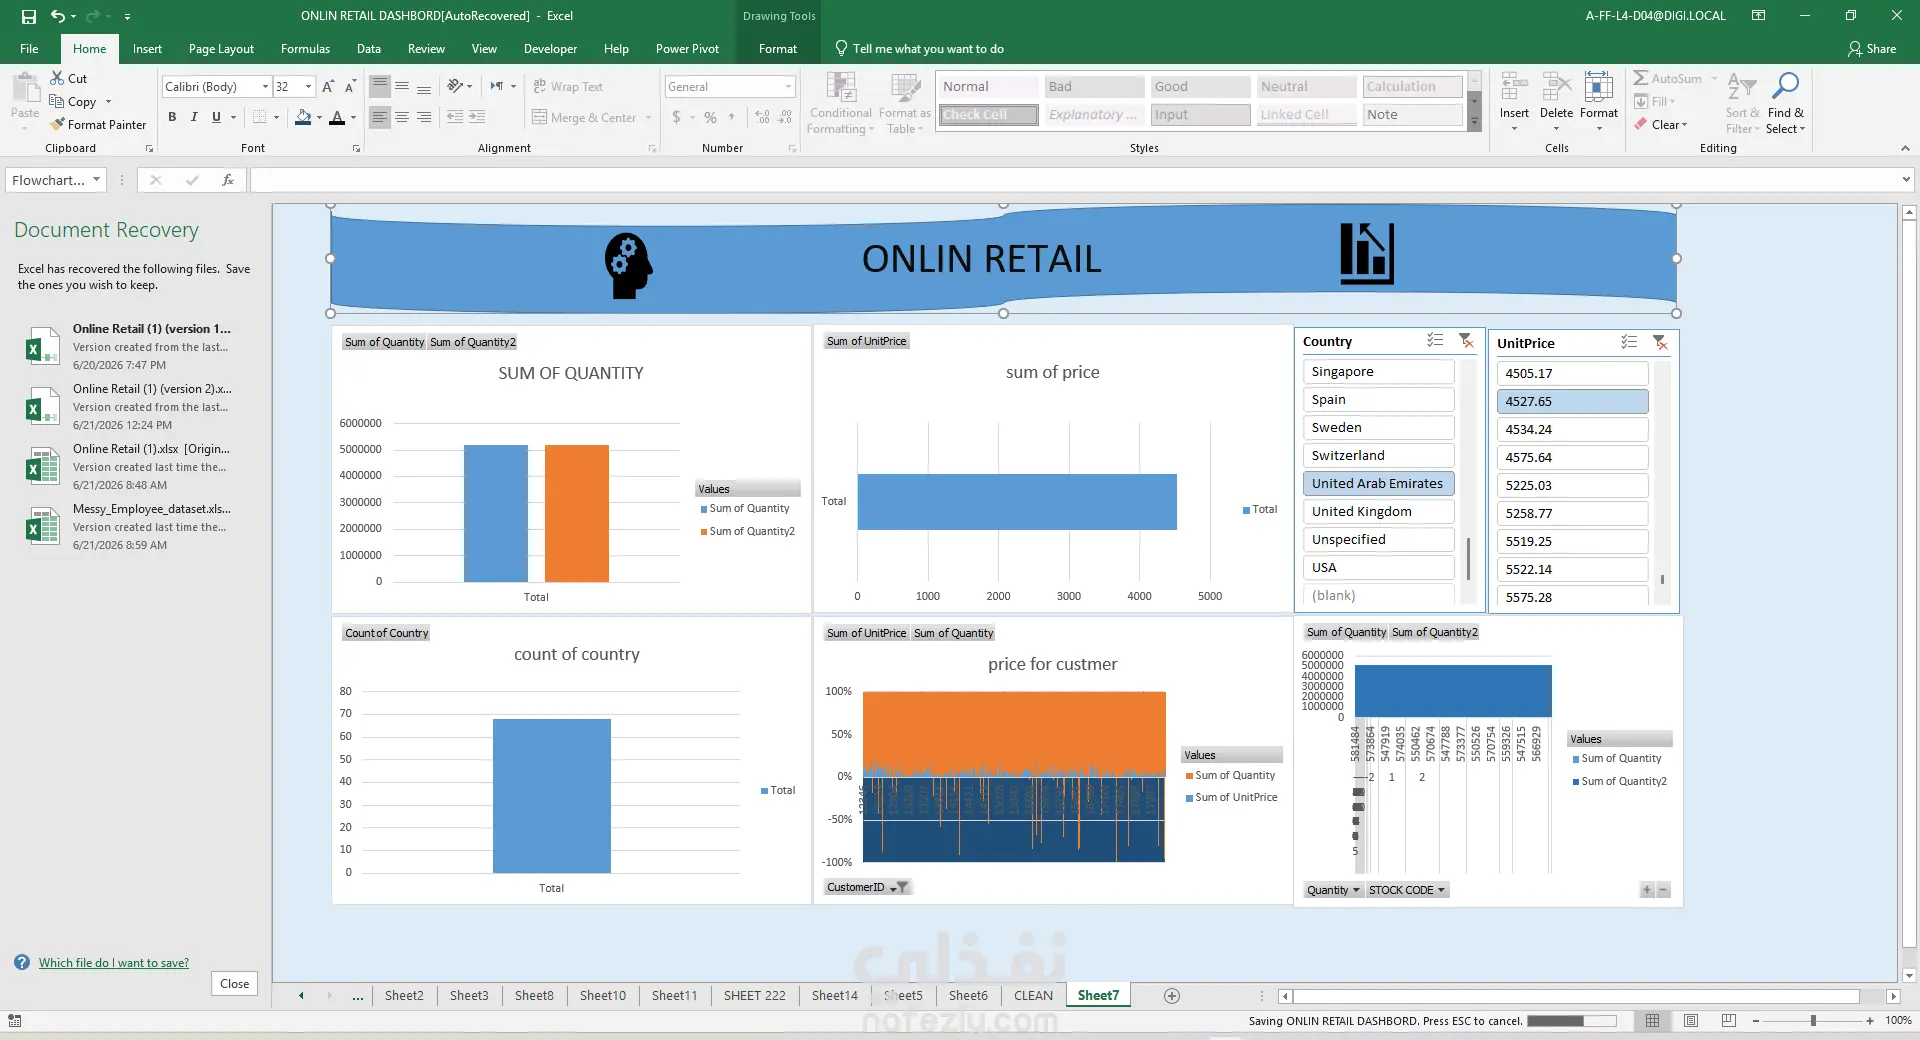Toggle multi-select on the UnitPrice slicer

[1630, 343]
